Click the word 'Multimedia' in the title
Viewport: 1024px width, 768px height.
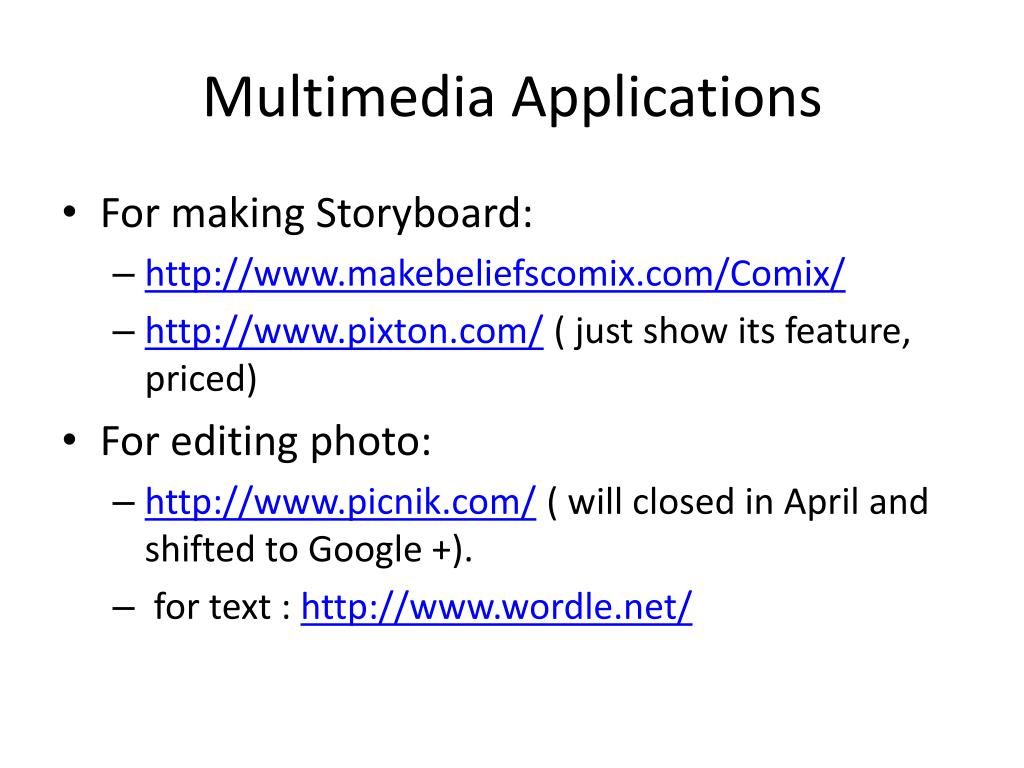[x=349, y=97]
